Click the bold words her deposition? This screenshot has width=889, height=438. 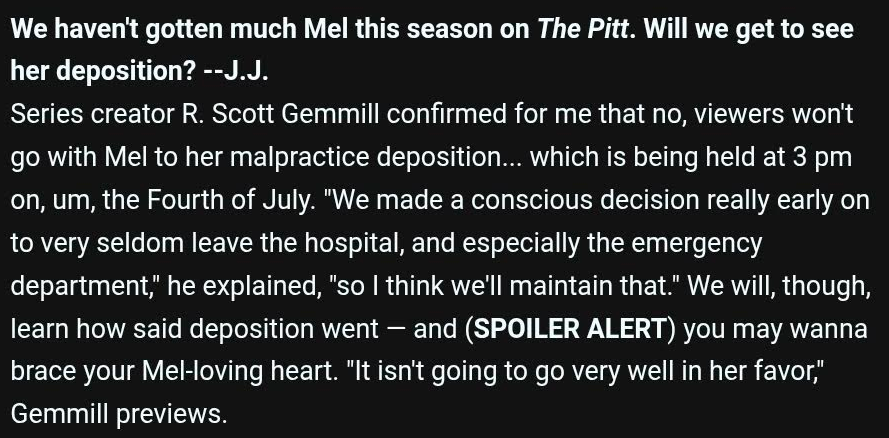point(103,72)
